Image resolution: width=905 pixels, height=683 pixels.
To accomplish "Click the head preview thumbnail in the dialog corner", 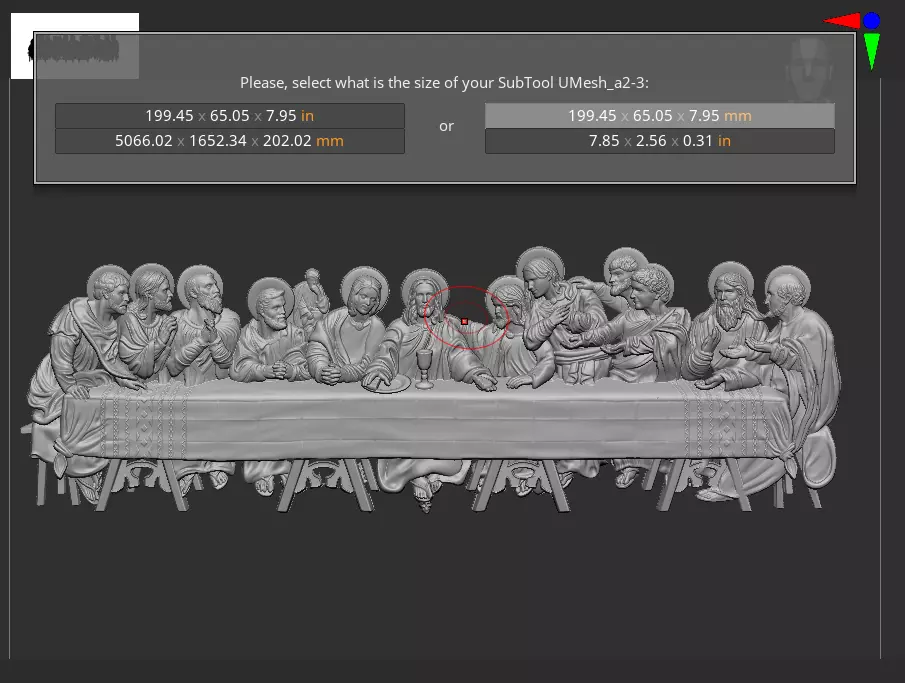I will [810, 68].
